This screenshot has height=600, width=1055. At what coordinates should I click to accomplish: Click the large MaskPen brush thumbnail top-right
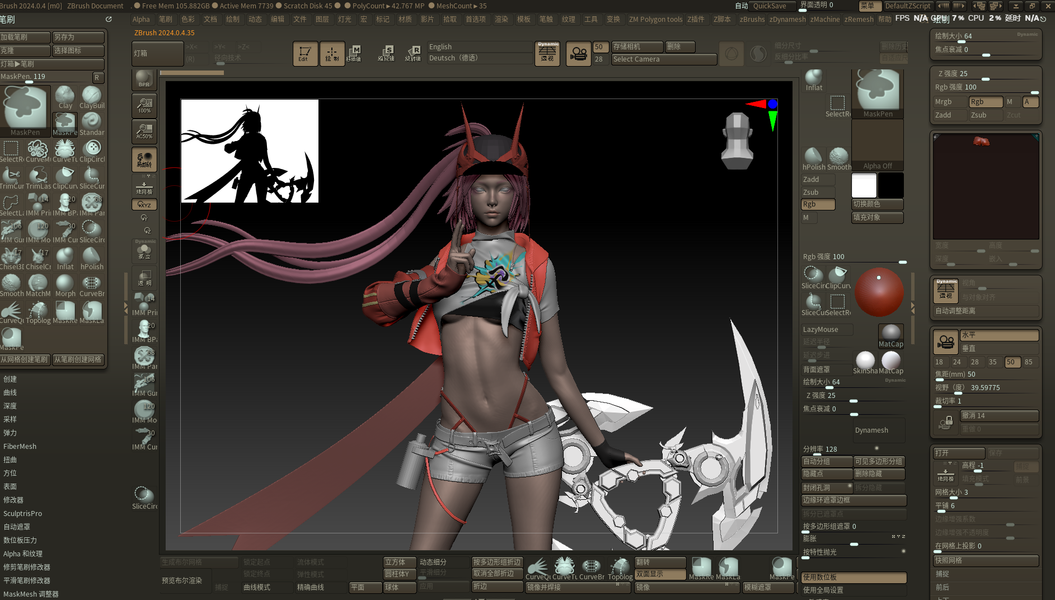pyautogui.click(x=877, y=93)
